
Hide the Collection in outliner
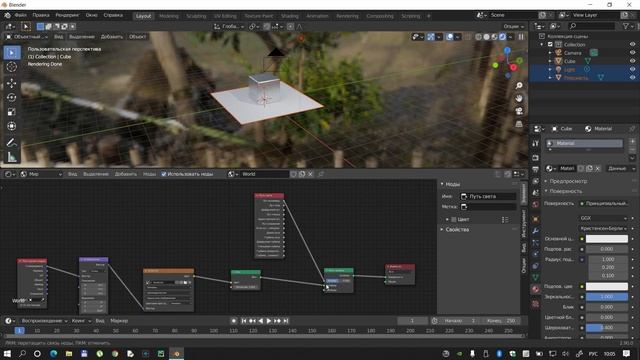click(x=632, y=44)
